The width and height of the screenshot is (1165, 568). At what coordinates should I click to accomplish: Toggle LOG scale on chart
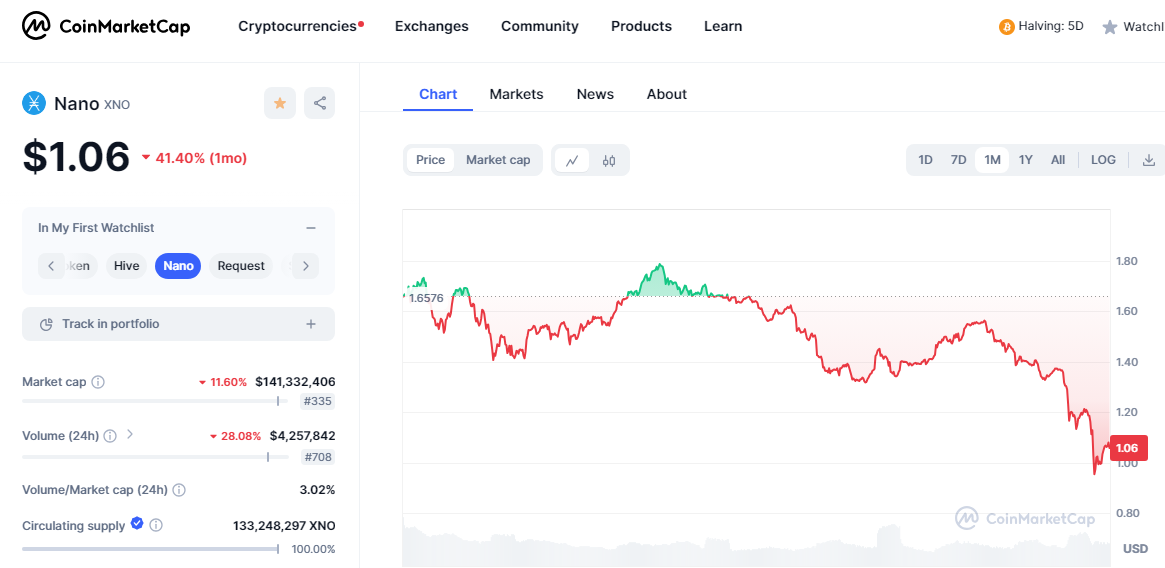tap(1103, 160)
